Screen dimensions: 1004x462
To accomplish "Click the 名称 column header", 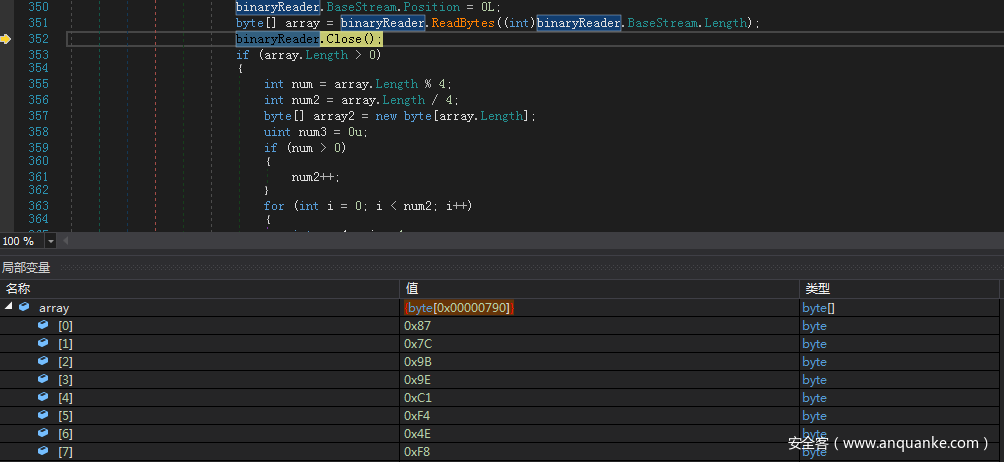I will (x=18, y=288).
